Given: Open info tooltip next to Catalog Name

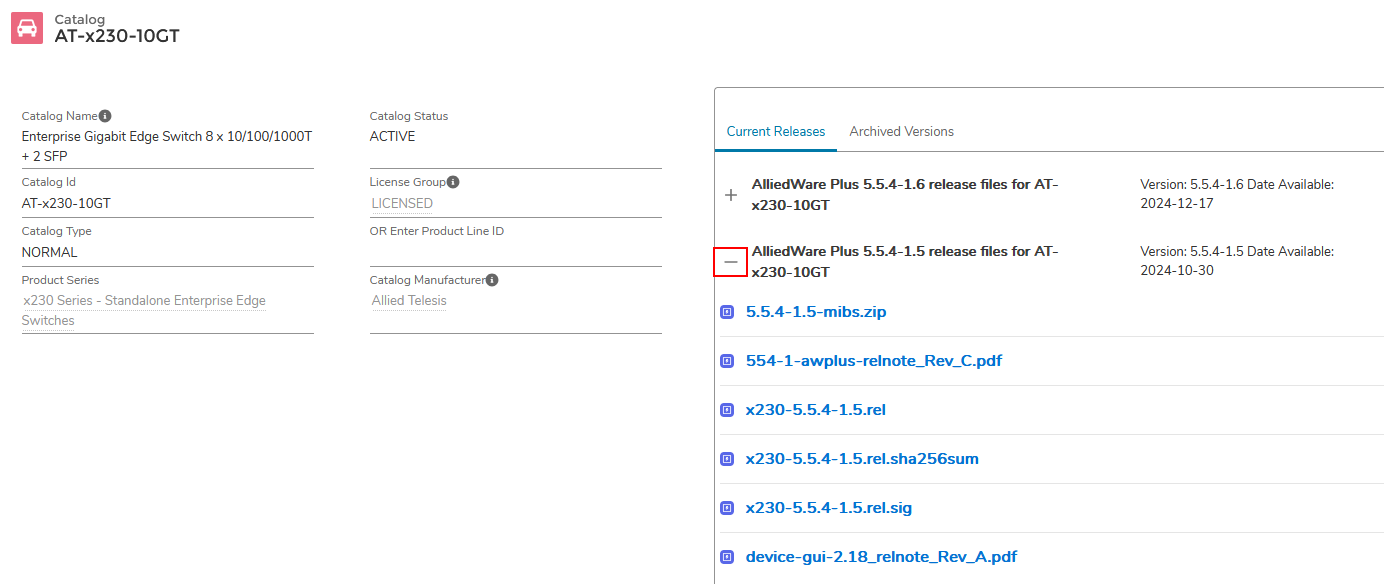Looking at the screenshot, I should (x=105, y=116).
